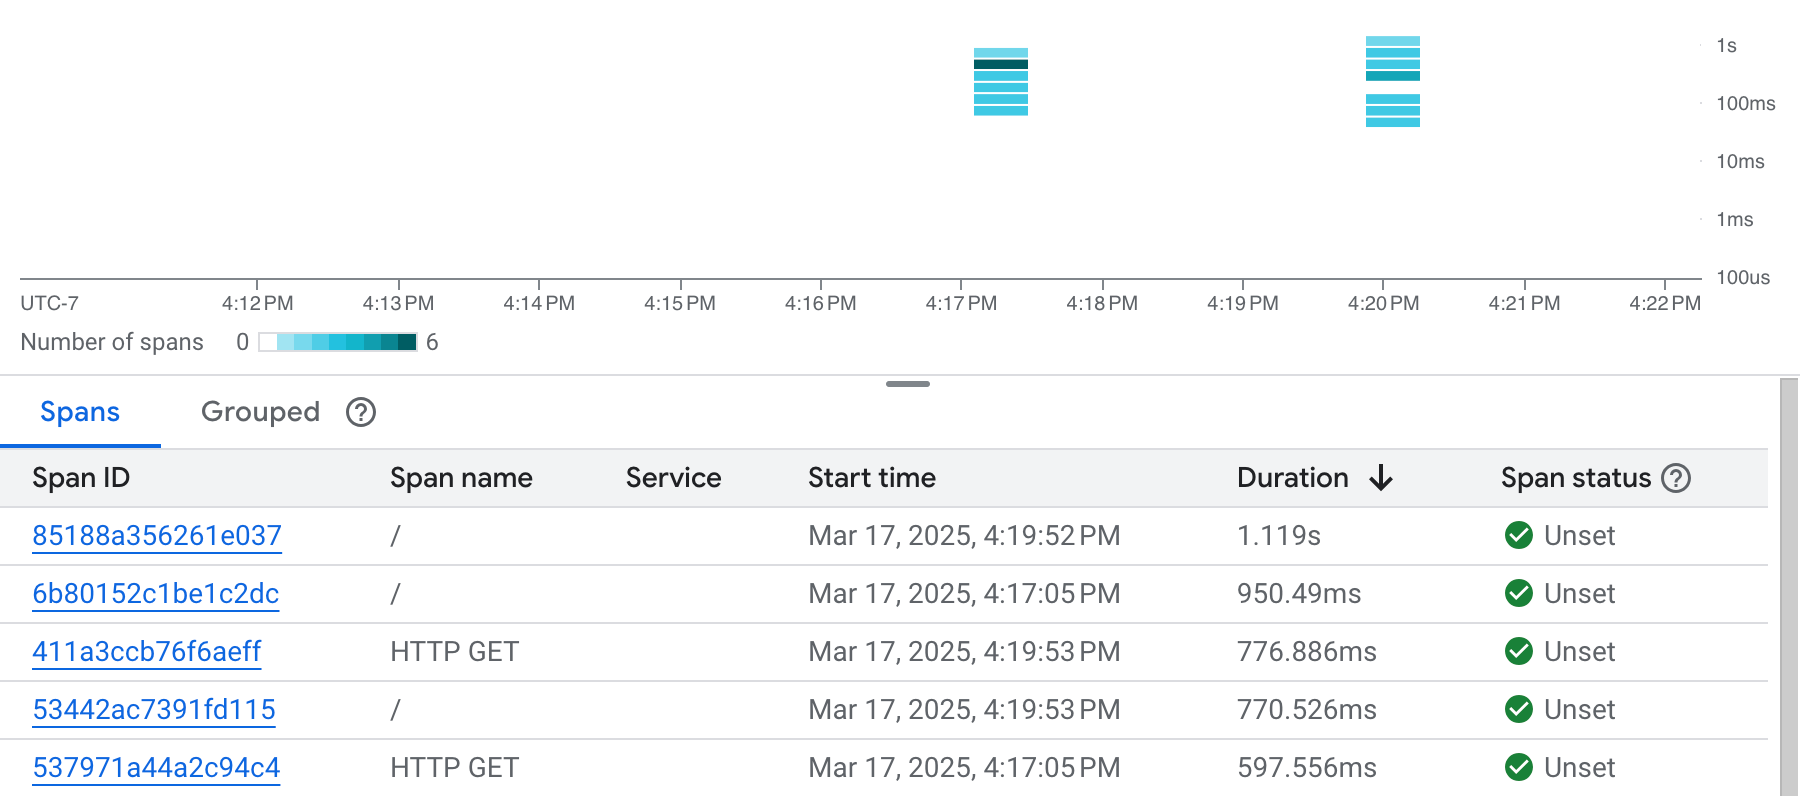Open span 85188a356261e037

(x=157, y=536)
